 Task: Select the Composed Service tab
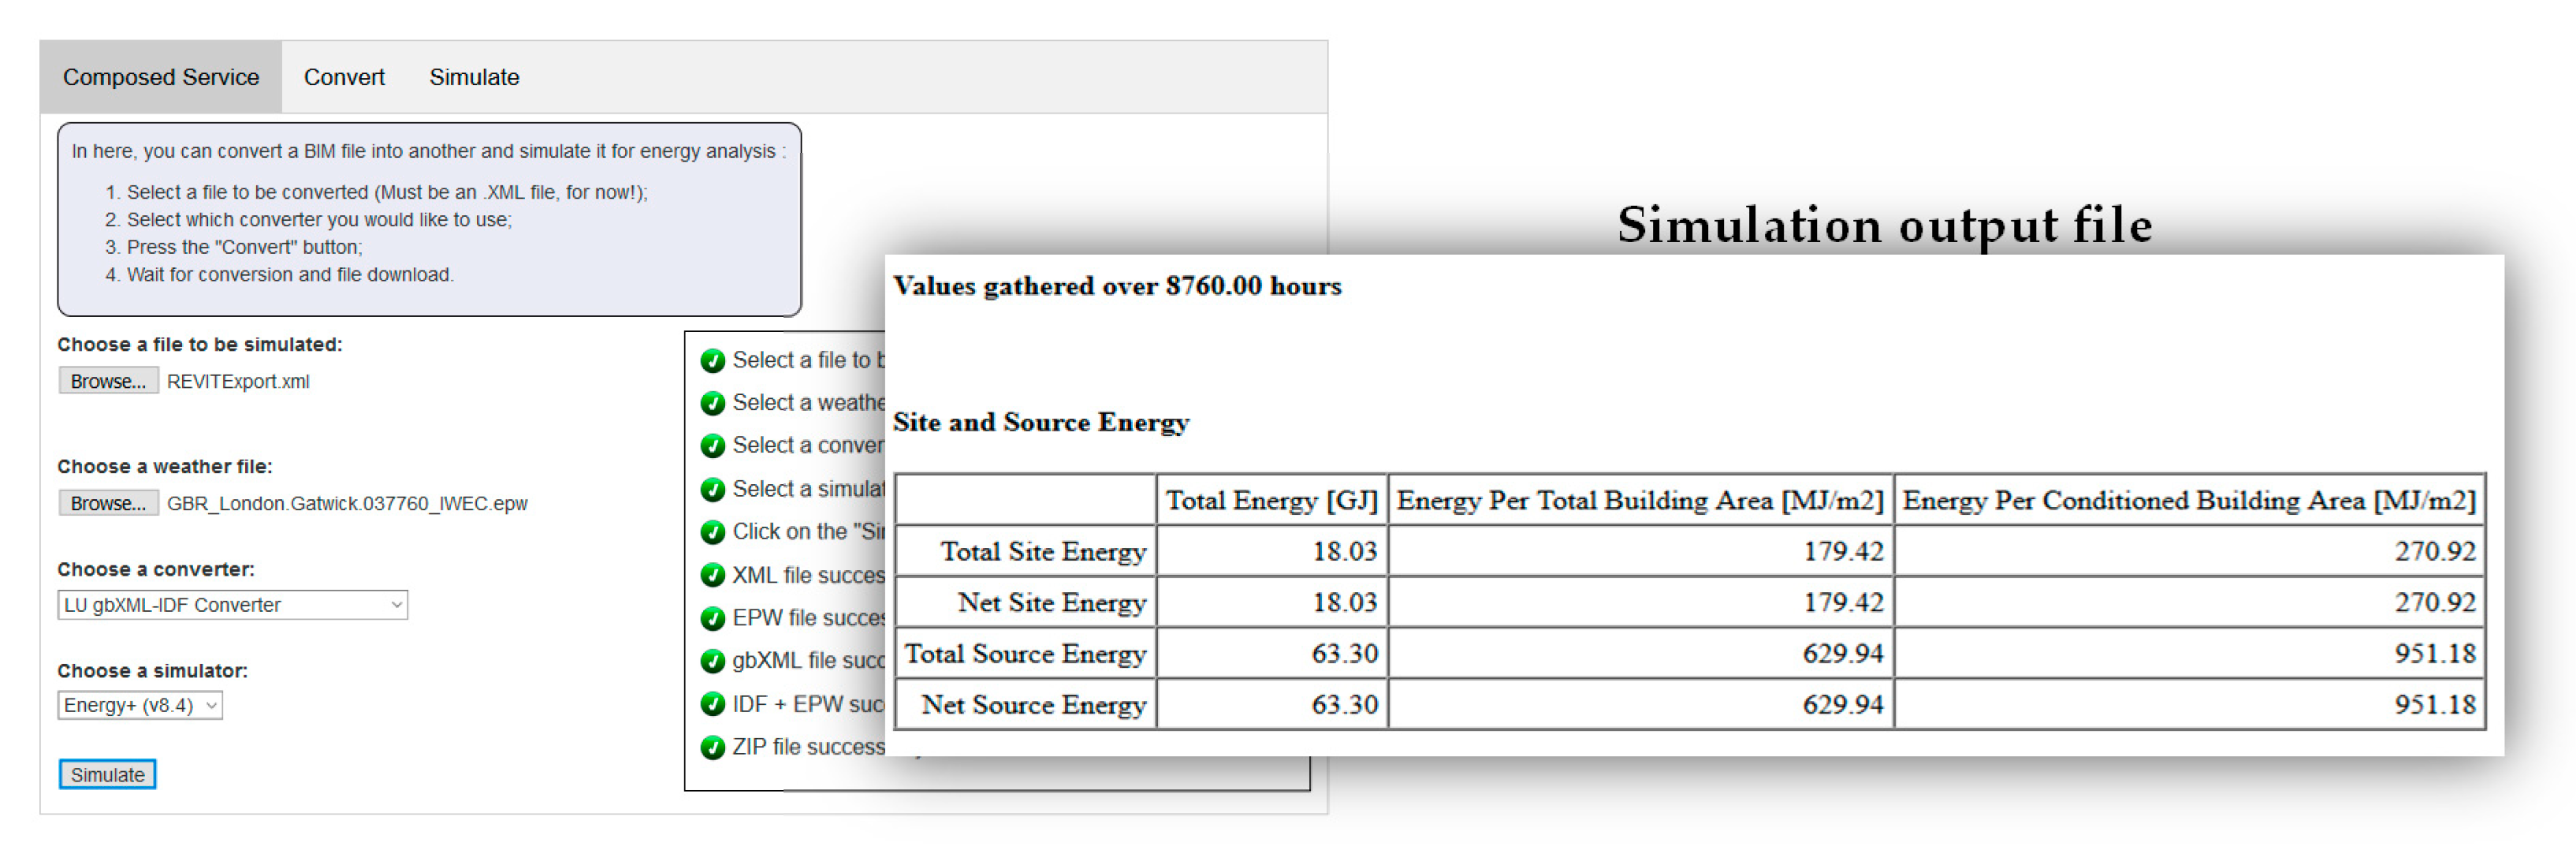(161, 77)
